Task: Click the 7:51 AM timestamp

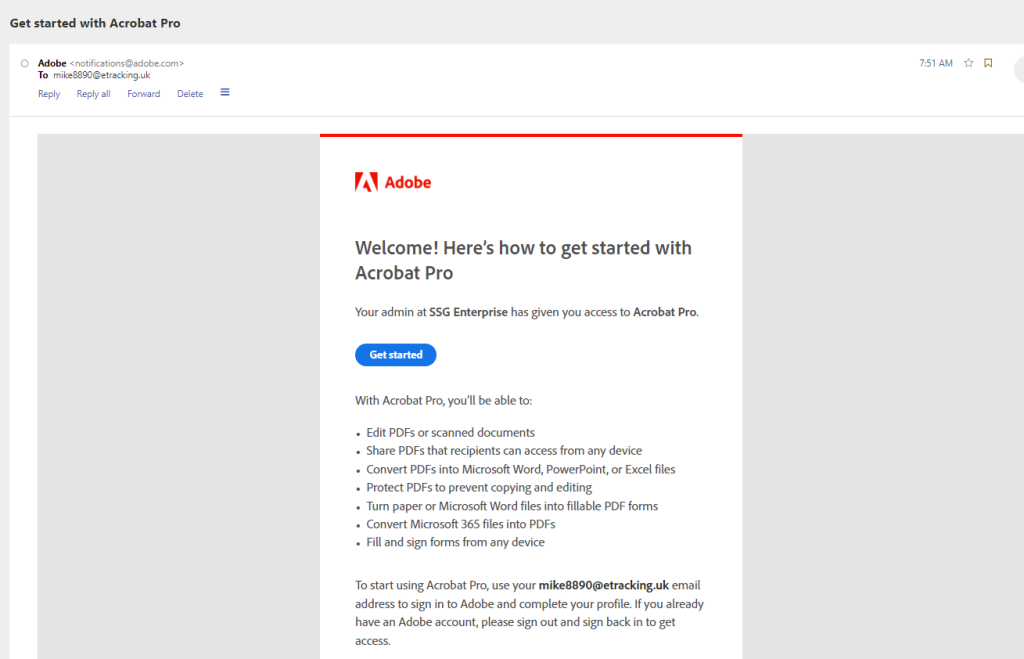Action: (x=936, y=63)
